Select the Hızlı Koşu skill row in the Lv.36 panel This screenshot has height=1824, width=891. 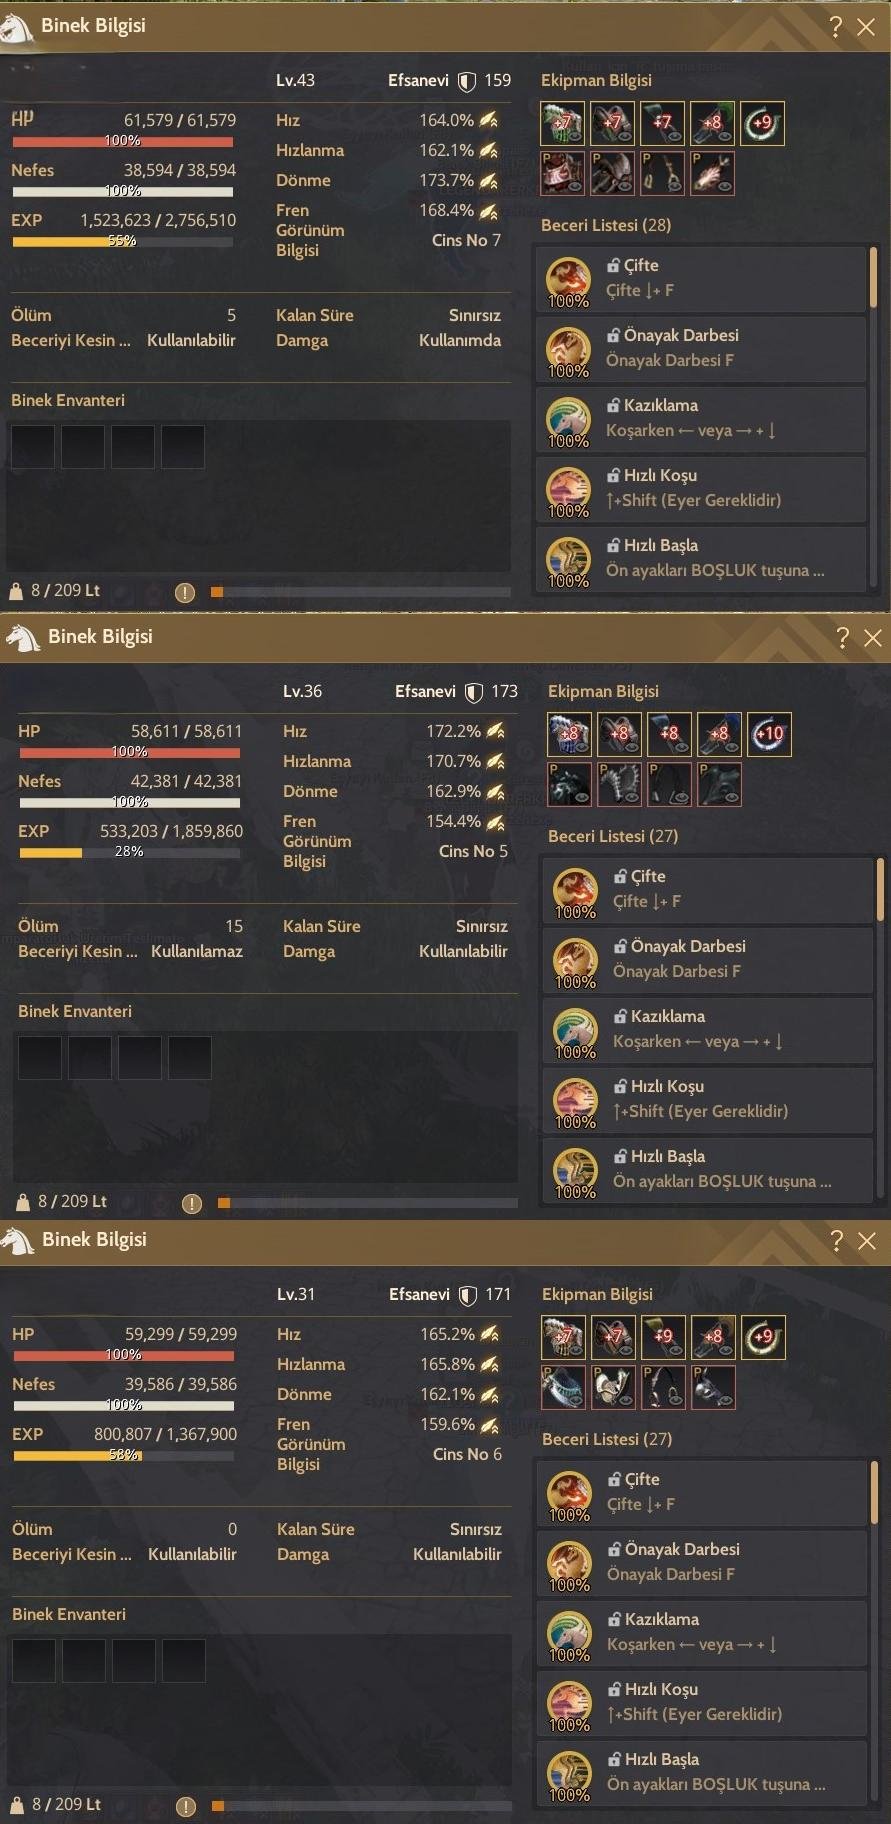coord(708,1099)
